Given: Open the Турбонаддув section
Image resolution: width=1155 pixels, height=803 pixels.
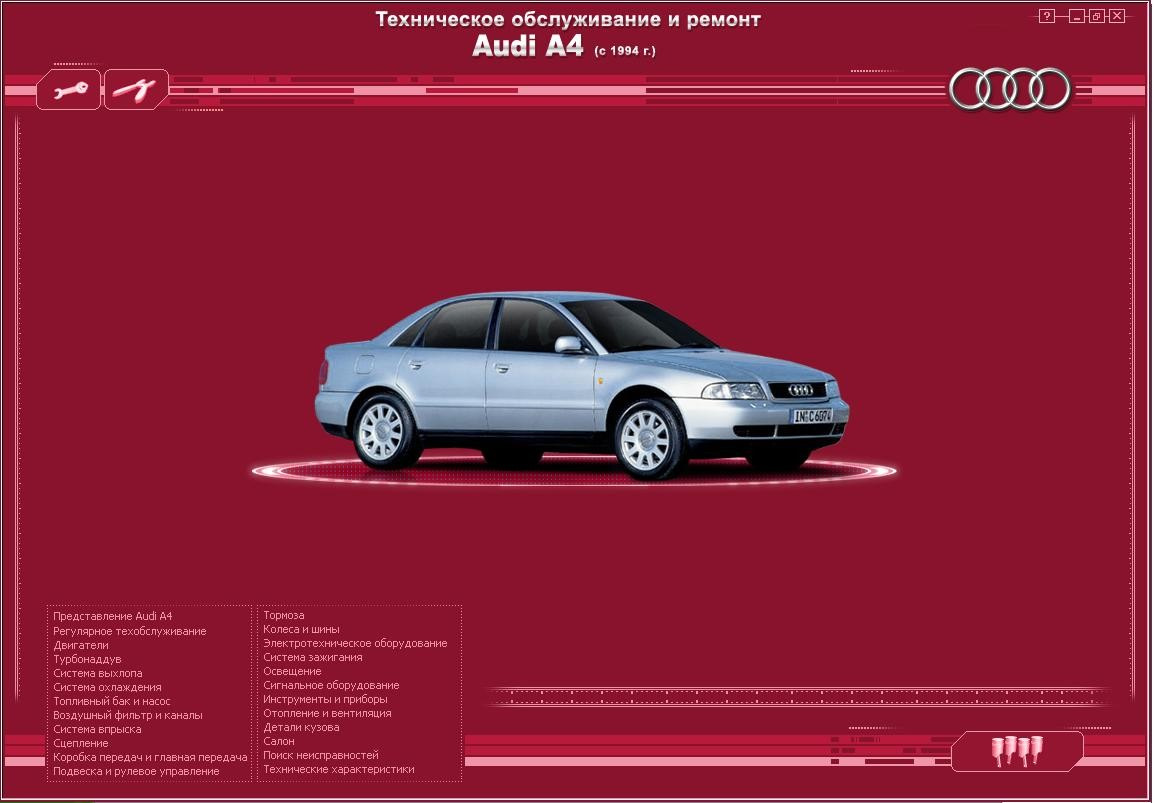Looking at the screenshot, I should [x=87, y=659].
